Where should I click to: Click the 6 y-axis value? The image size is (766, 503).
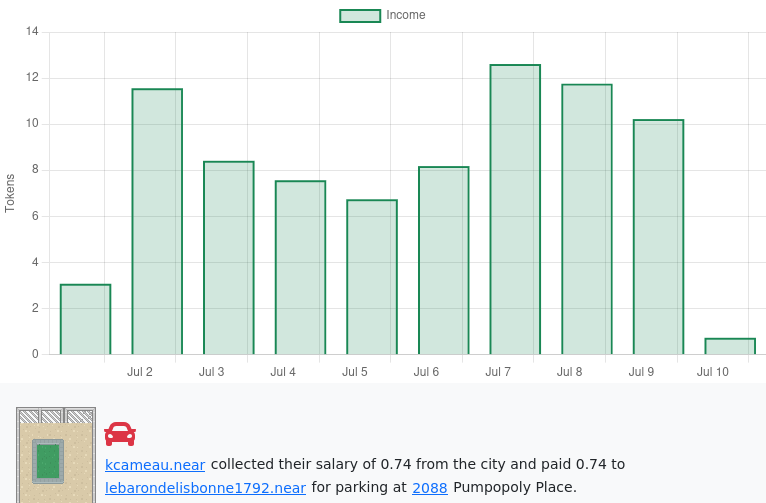click(35, 216)
